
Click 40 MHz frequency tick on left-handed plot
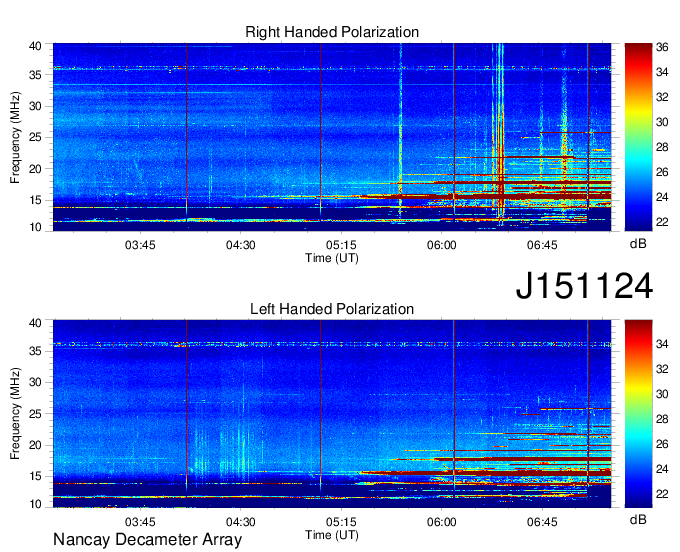[x=35, y=323]
